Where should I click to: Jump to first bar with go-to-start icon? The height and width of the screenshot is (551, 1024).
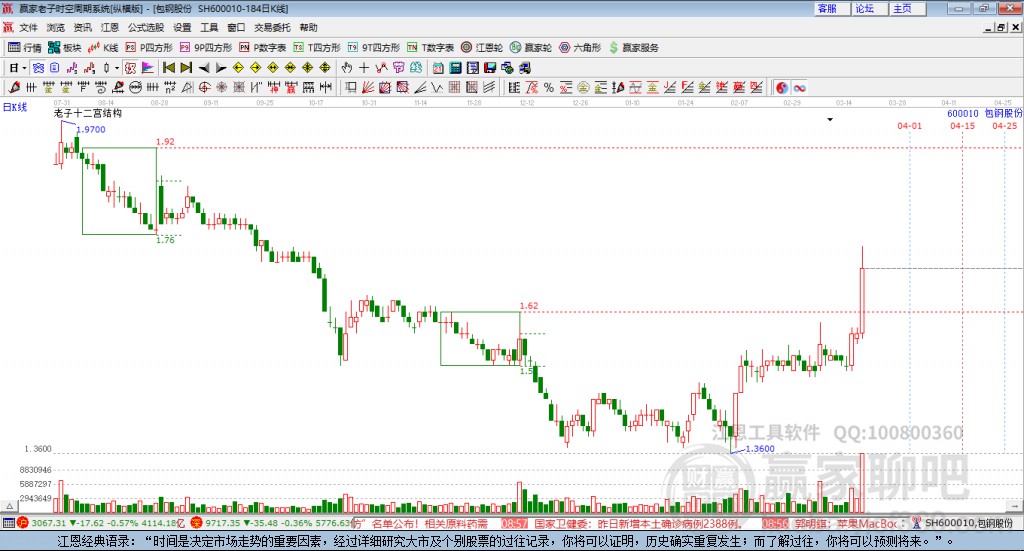(x=168, y=68)
